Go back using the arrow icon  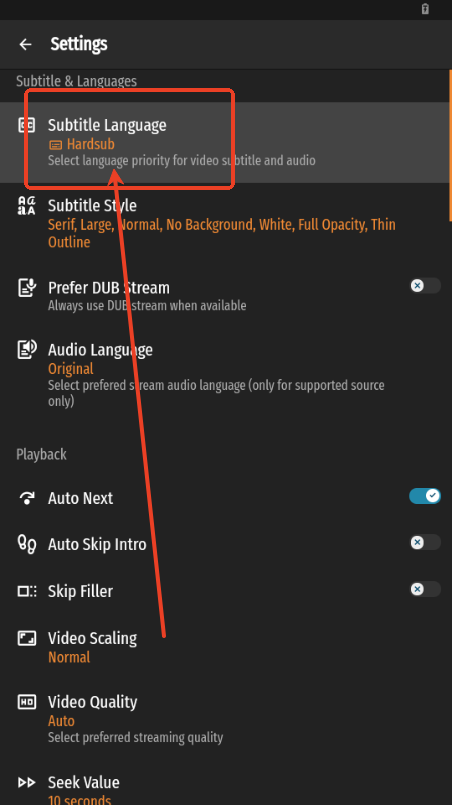[x=25, y=45]
